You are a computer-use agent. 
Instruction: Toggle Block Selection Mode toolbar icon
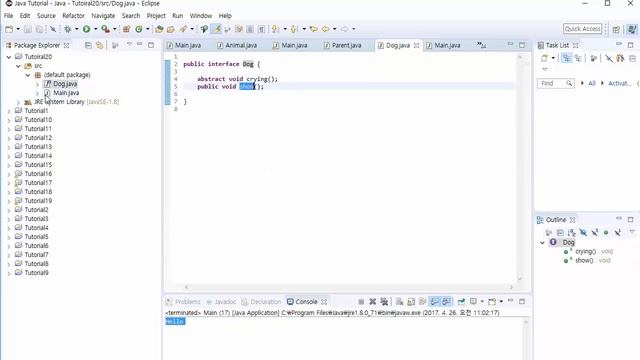click(250, 29)
